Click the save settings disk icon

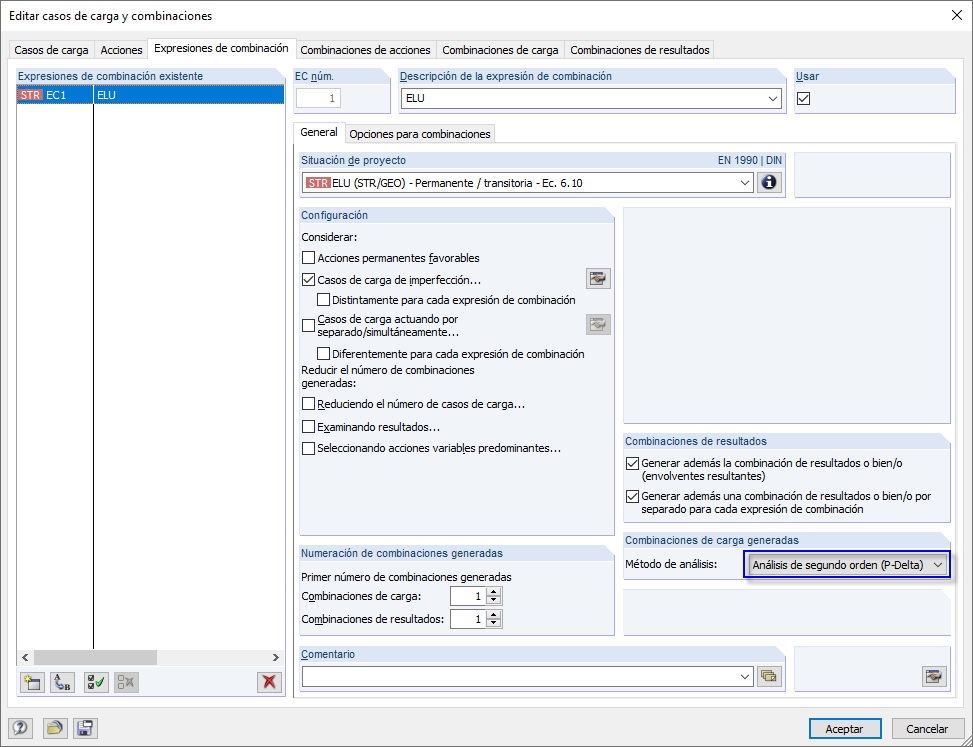[85, 728]
